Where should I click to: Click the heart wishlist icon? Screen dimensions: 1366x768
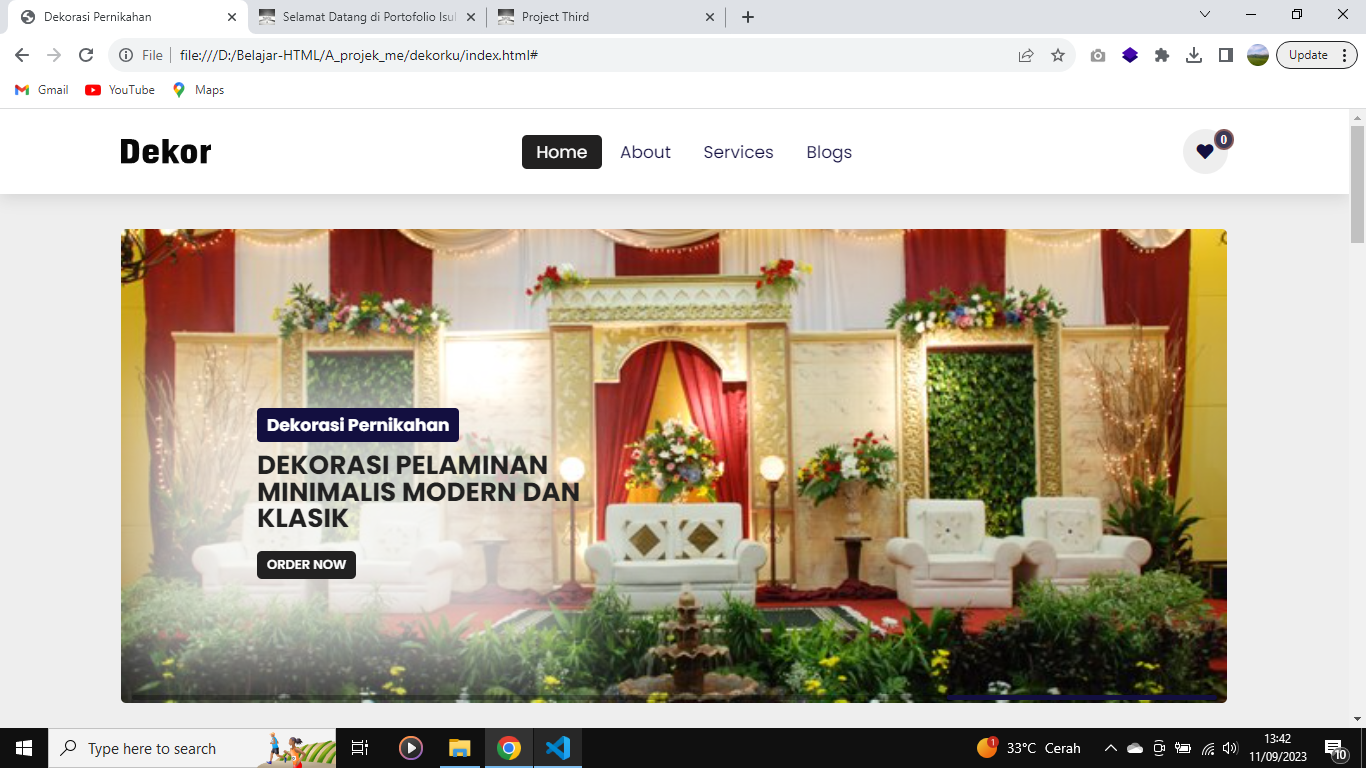coord(1205,152)
